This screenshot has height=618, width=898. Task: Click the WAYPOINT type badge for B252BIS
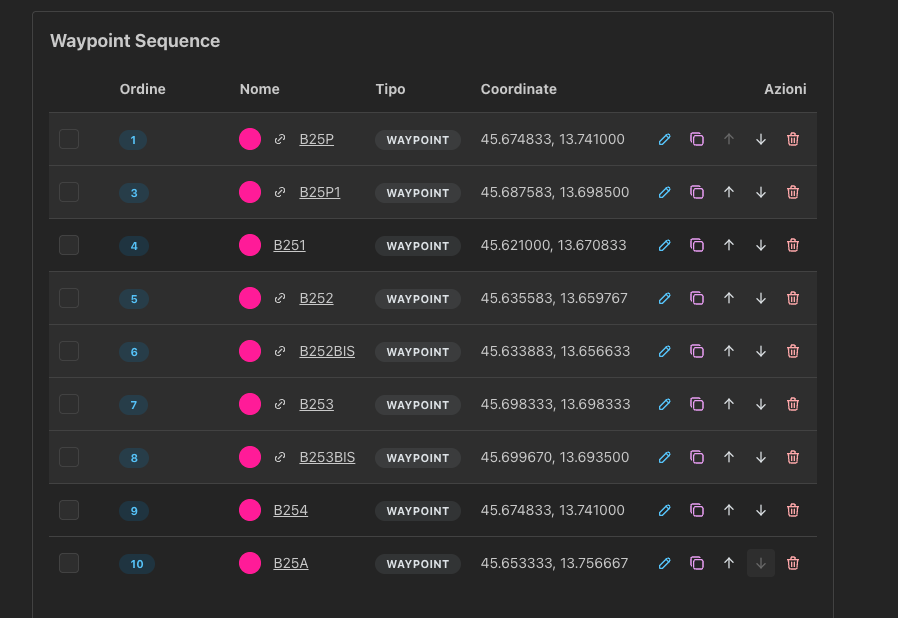point(418,352)
